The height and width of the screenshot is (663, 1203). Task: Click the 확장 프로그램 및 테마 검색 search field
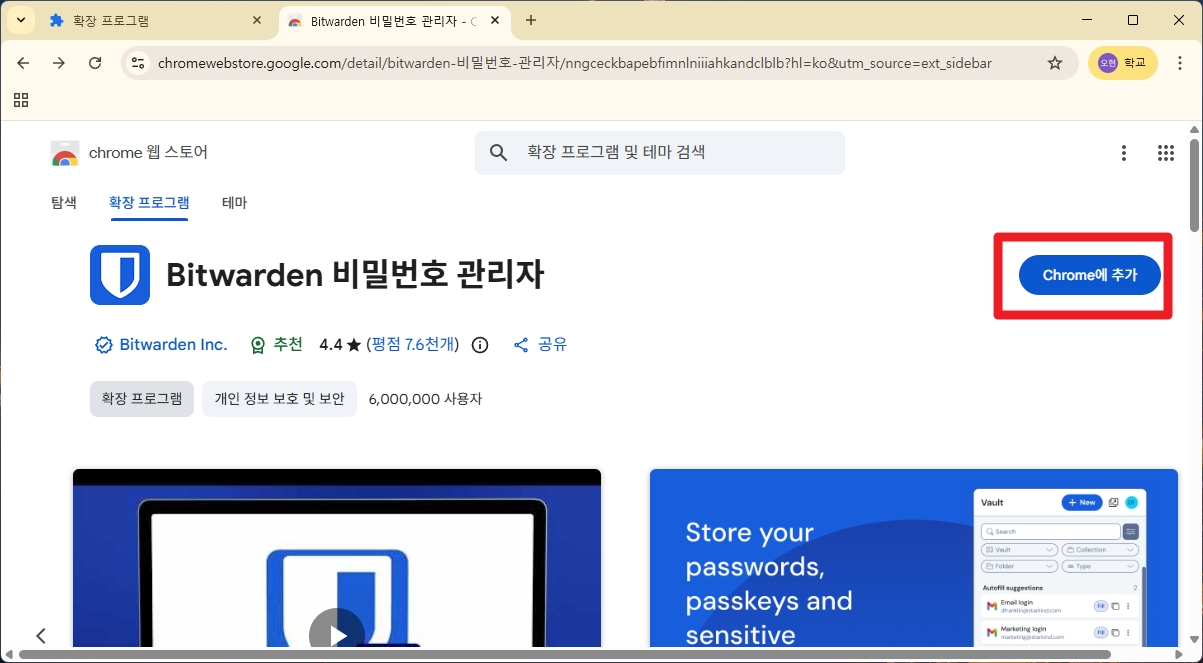coord(660,152)
